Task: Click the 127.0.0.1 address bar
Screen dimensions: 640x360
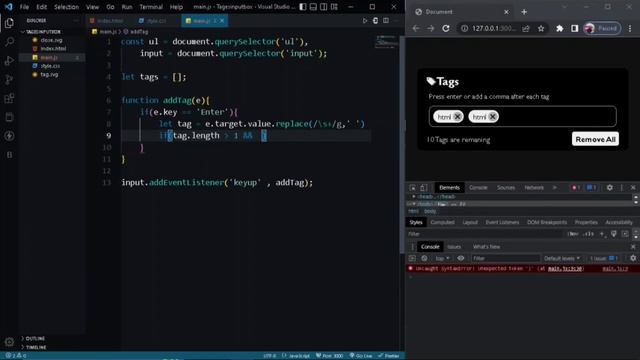Action: click(x=493, y=28)
